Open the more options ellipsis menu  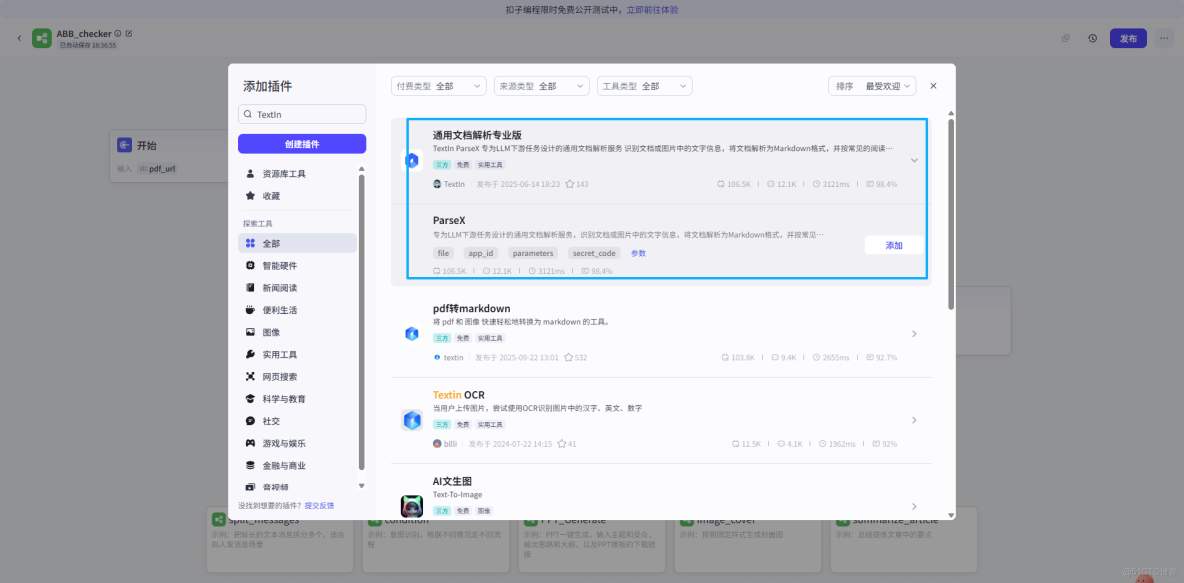pos(1163,37)
